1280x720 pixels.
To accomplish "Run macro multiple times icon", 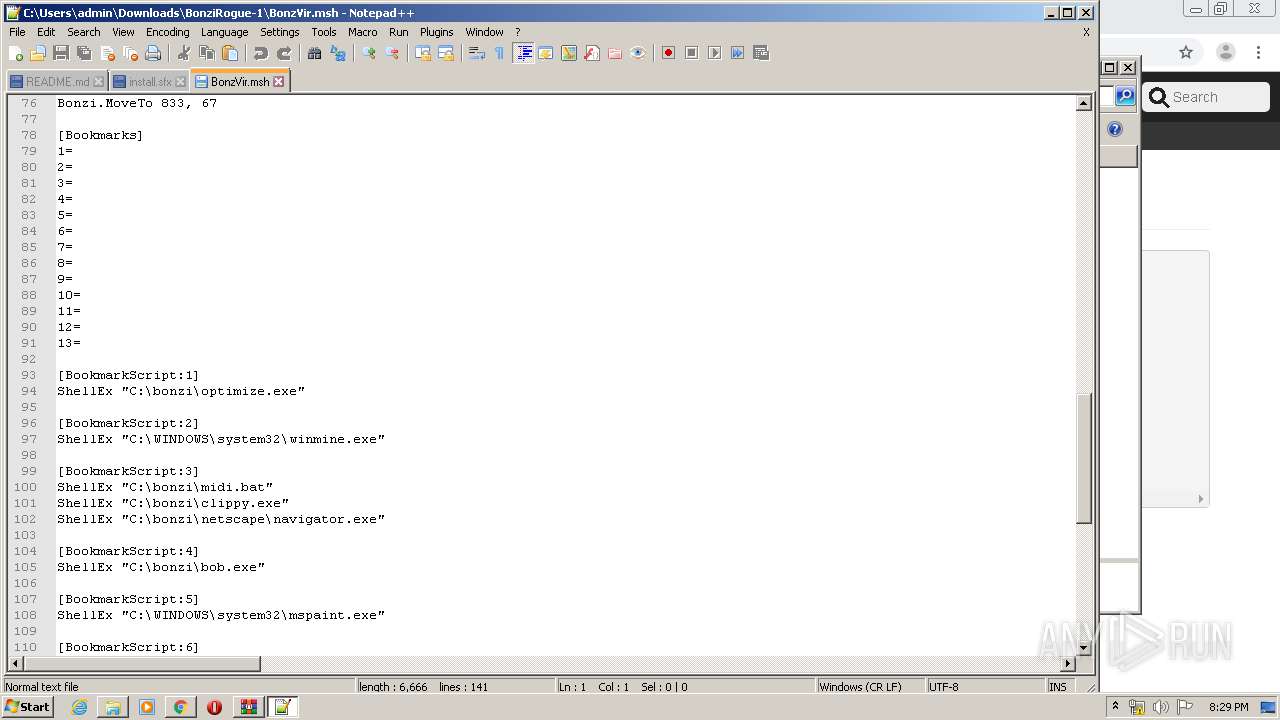I will [x=737, y=53].
